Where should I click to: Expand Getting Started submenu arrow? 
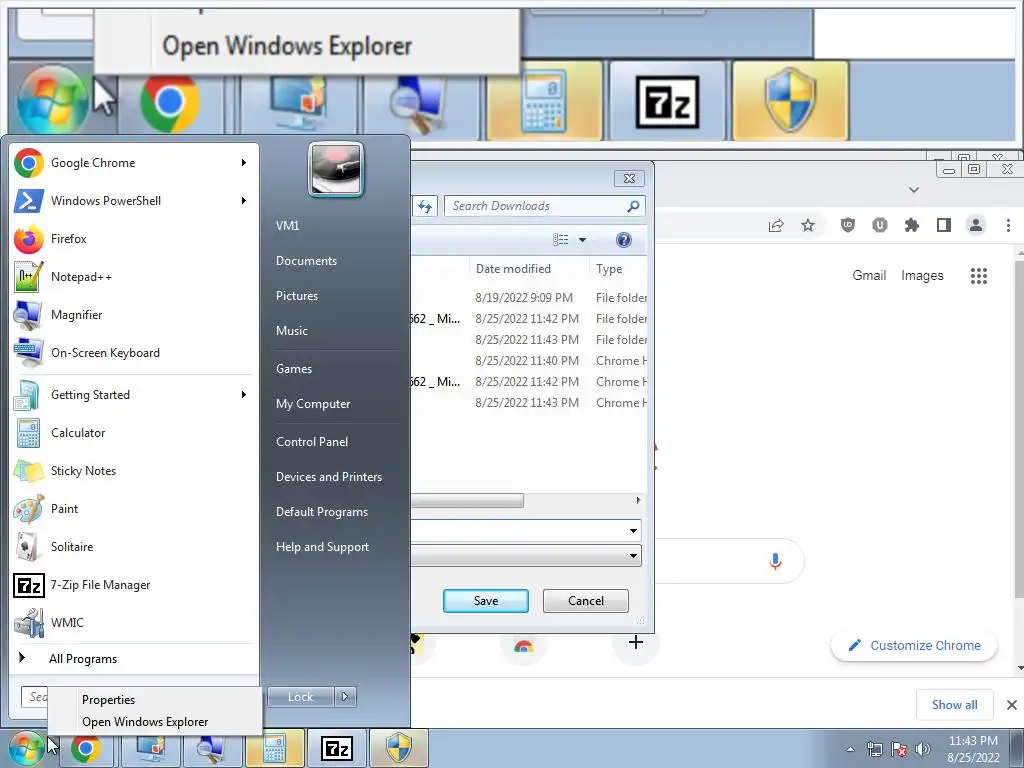click(244, 394)
